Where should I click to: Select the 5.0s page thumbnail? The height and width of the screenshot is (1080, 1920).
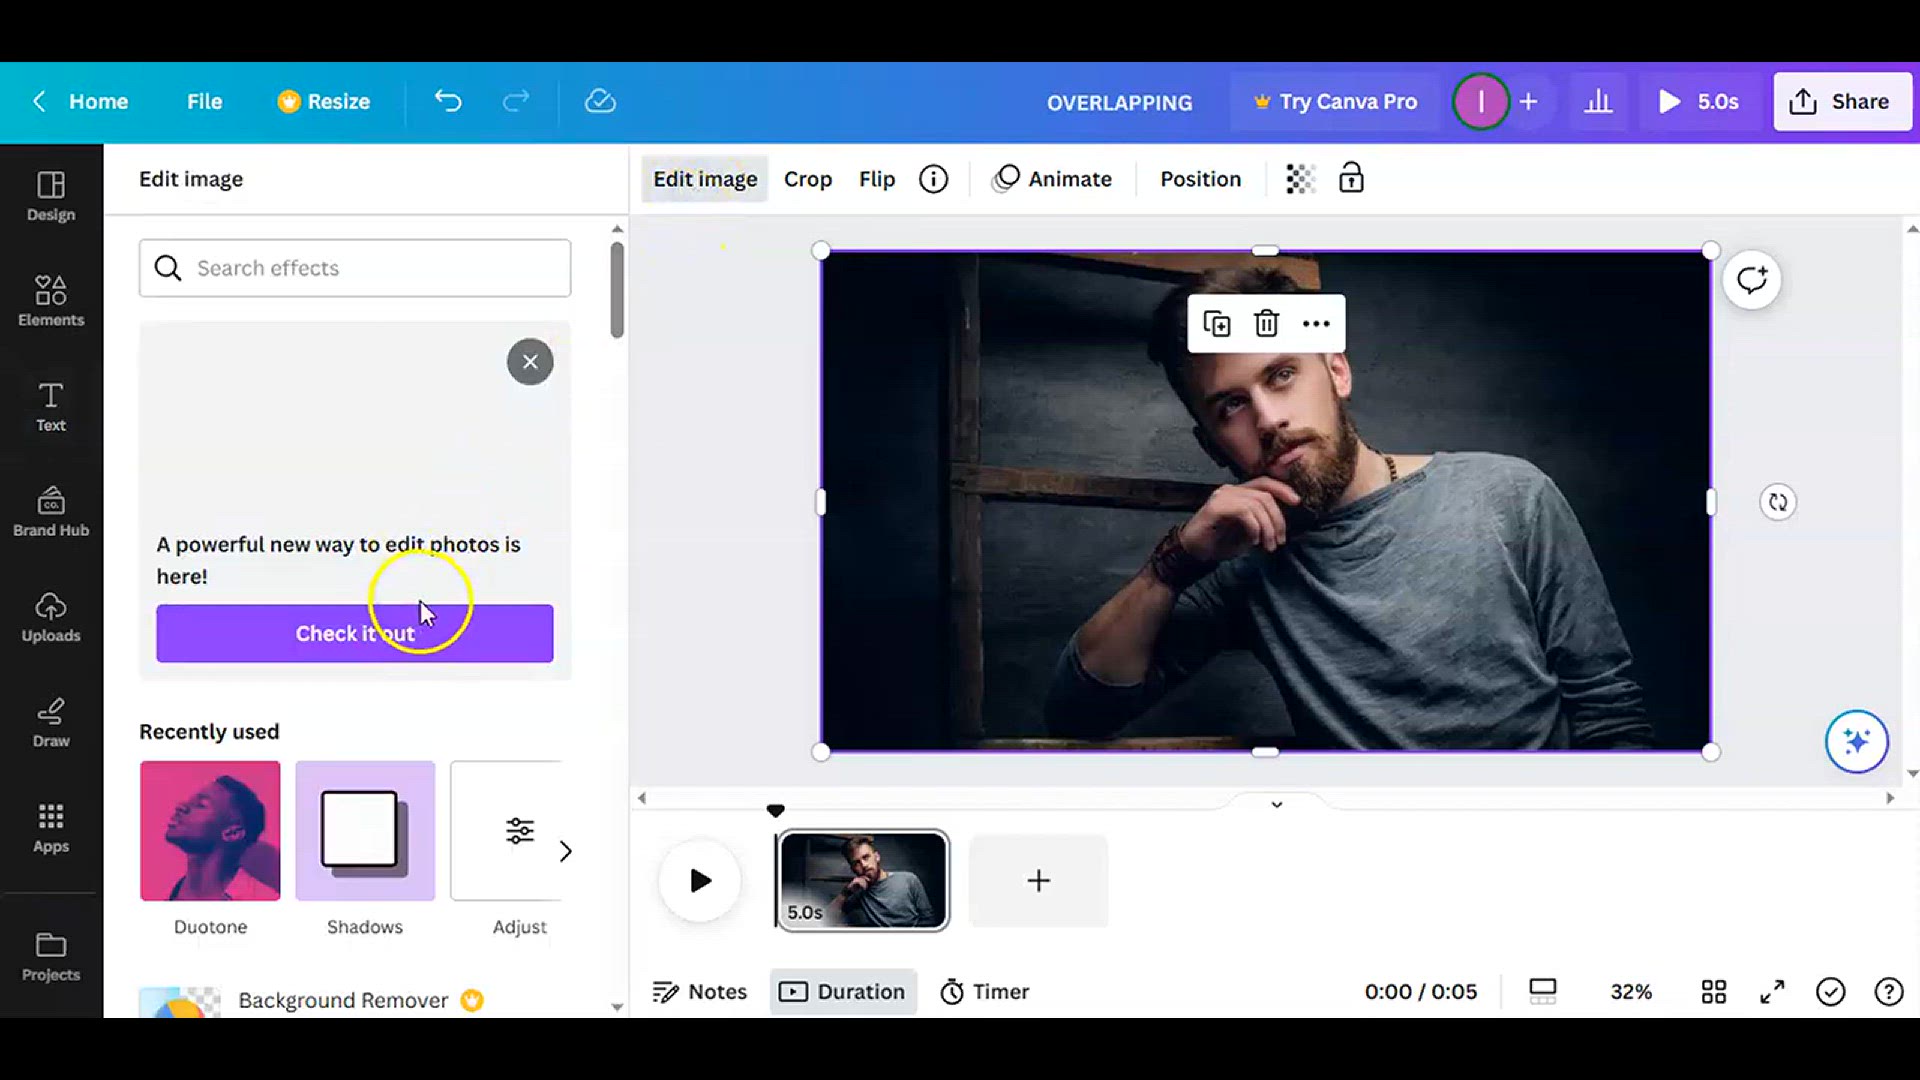pyautogui.click(x=863, y=881)
